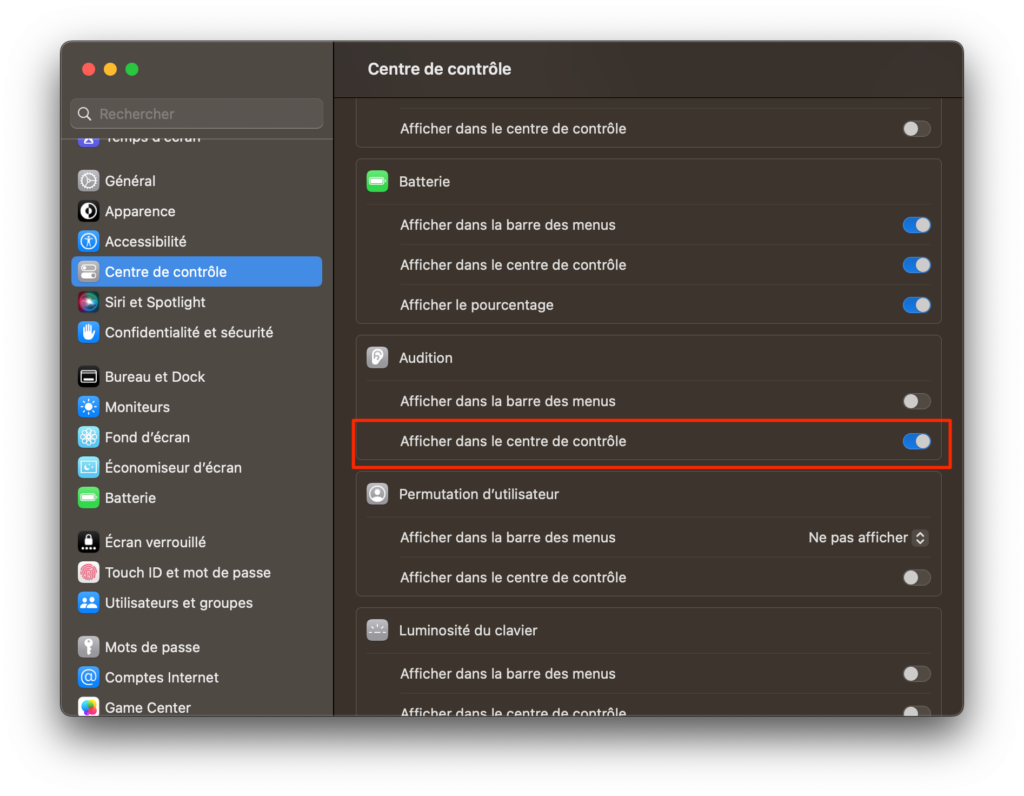The image size is (1024, 796).
Task: Select Game Center in sidebar
Action: pos(197,706)
